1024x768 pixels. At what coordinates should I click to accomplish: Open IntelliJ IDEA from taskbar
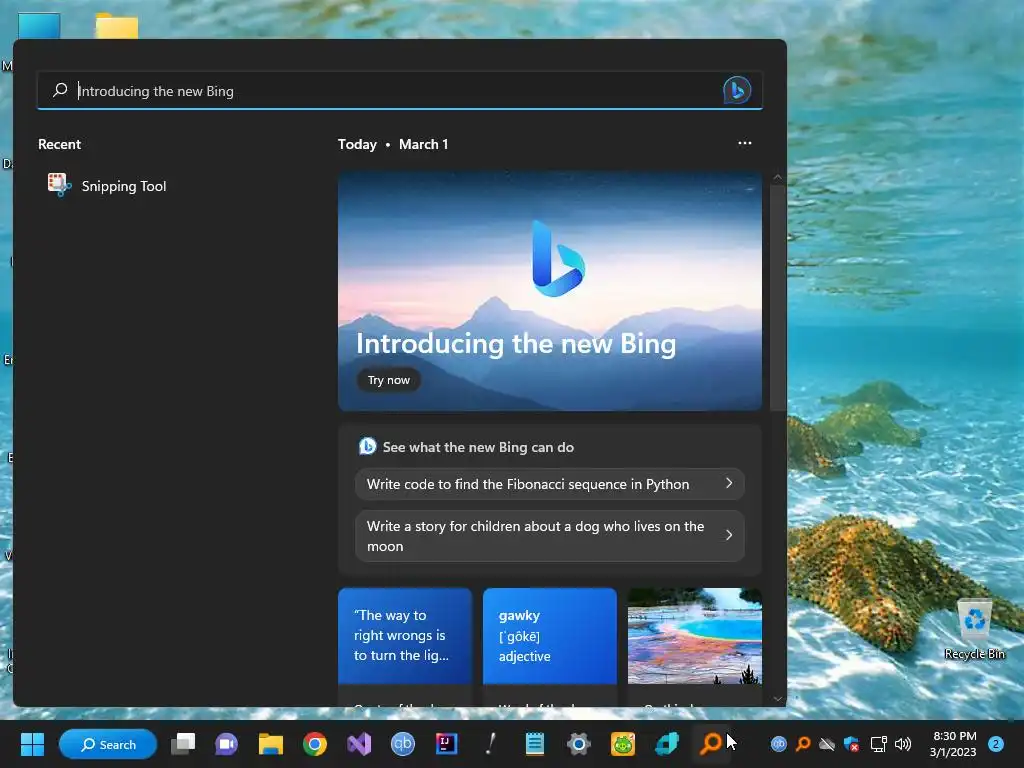point(447,744)
